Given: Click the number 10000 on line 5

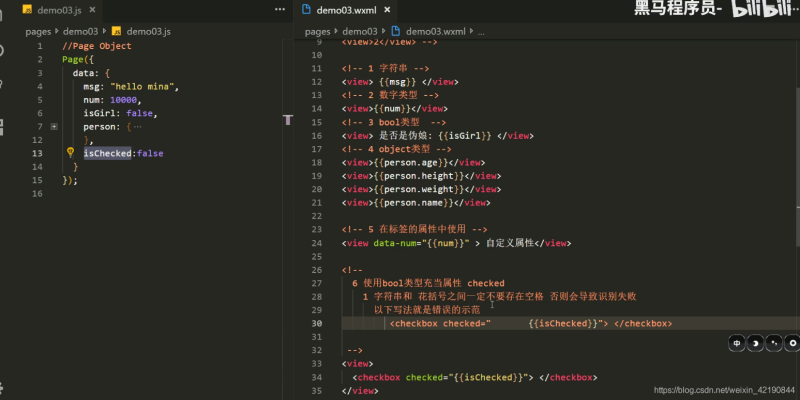Looking at the screenshot, I should tap(123, 100).
